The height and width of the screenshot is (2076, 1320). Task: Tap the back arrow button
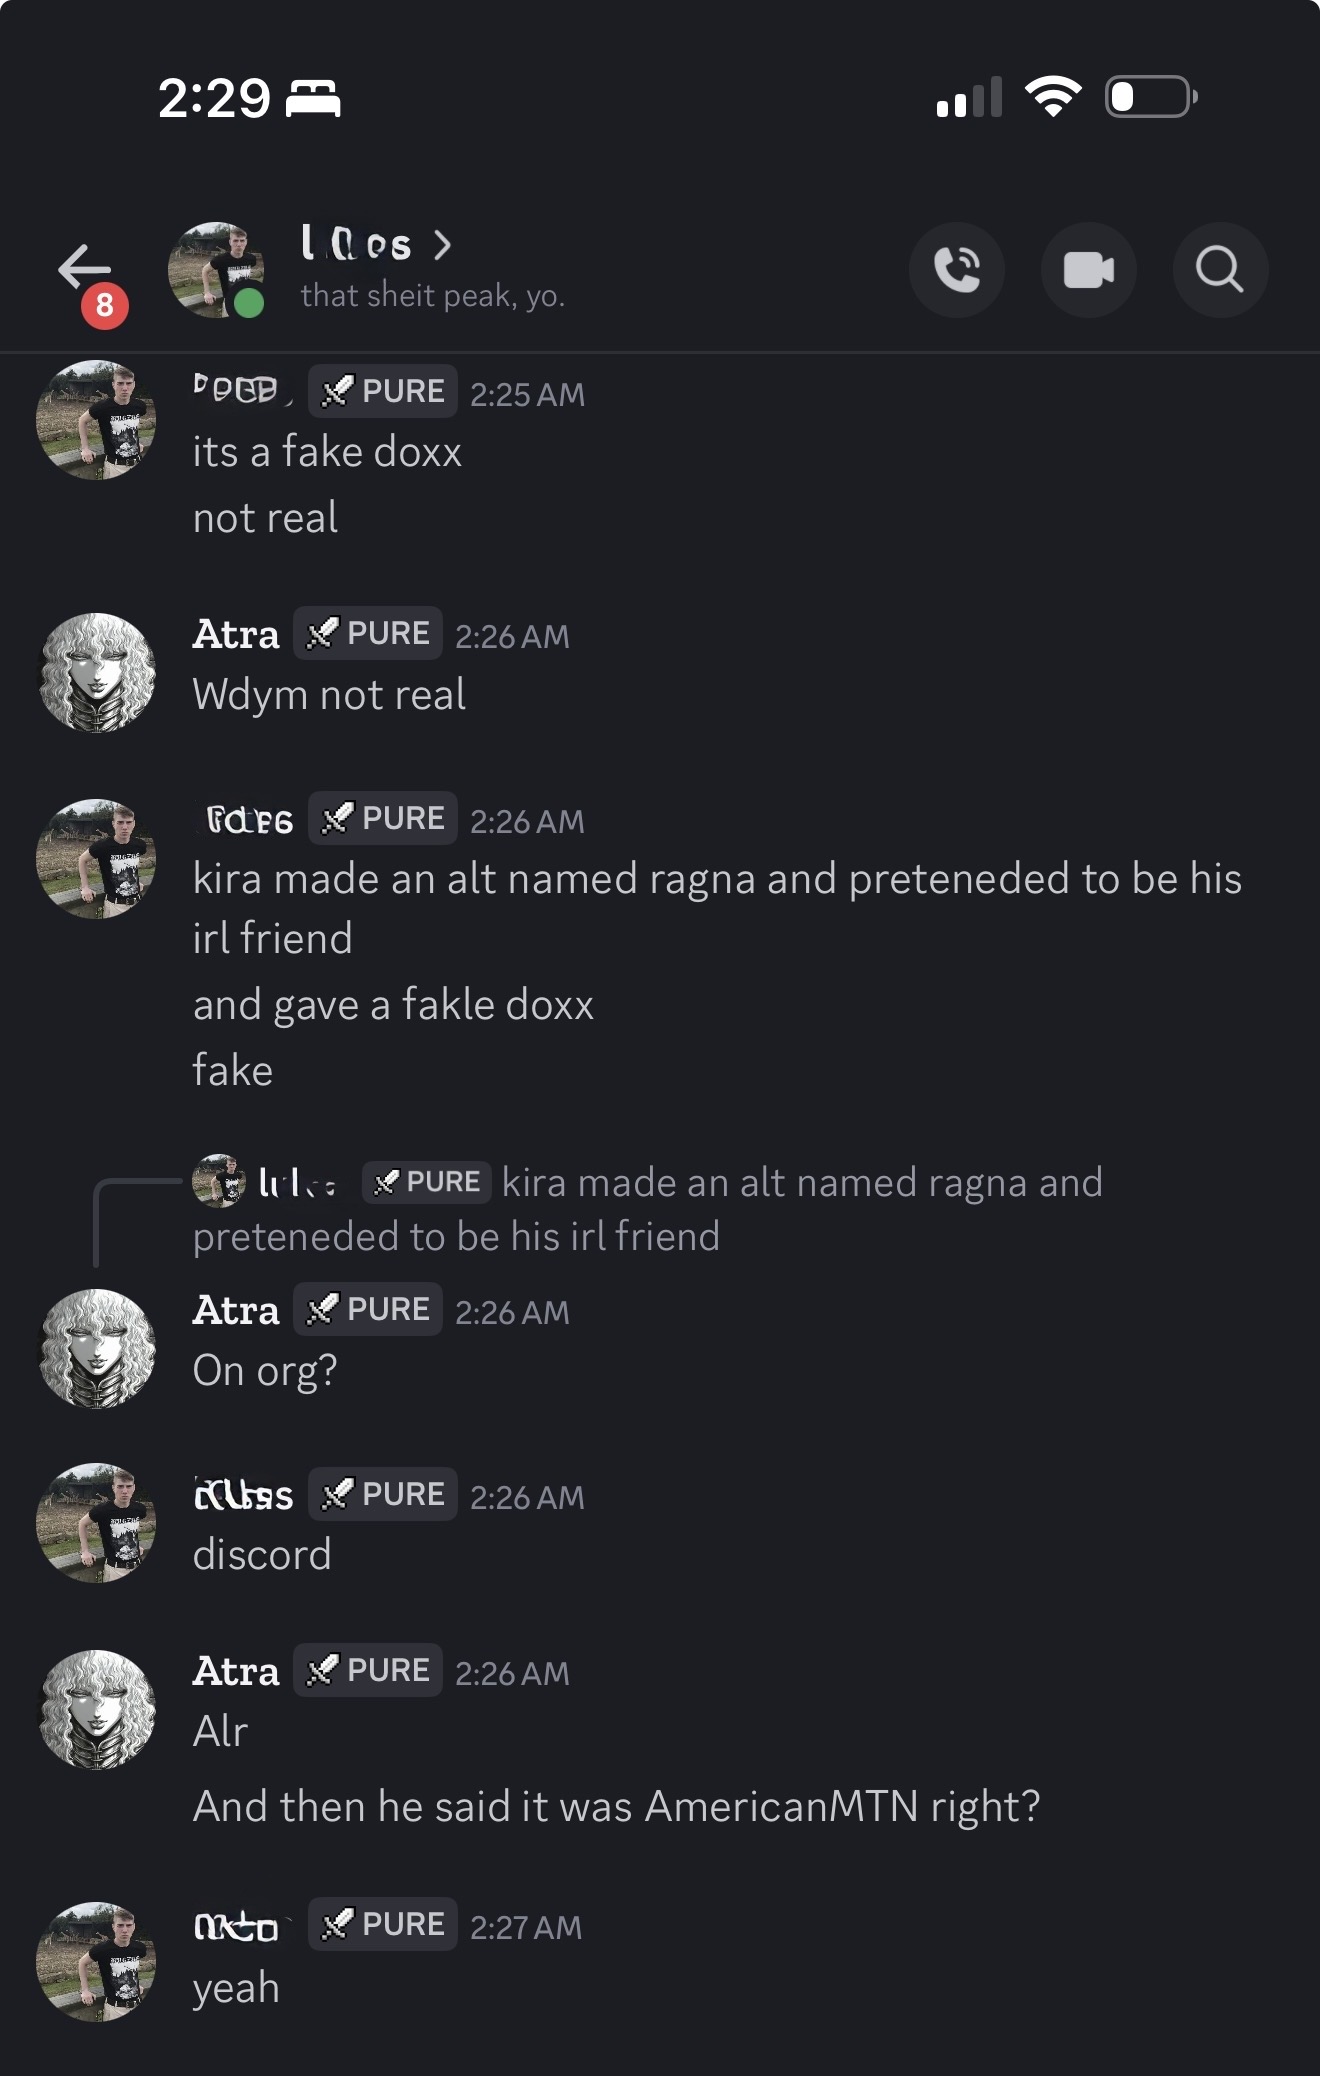(x=85, y=269)
